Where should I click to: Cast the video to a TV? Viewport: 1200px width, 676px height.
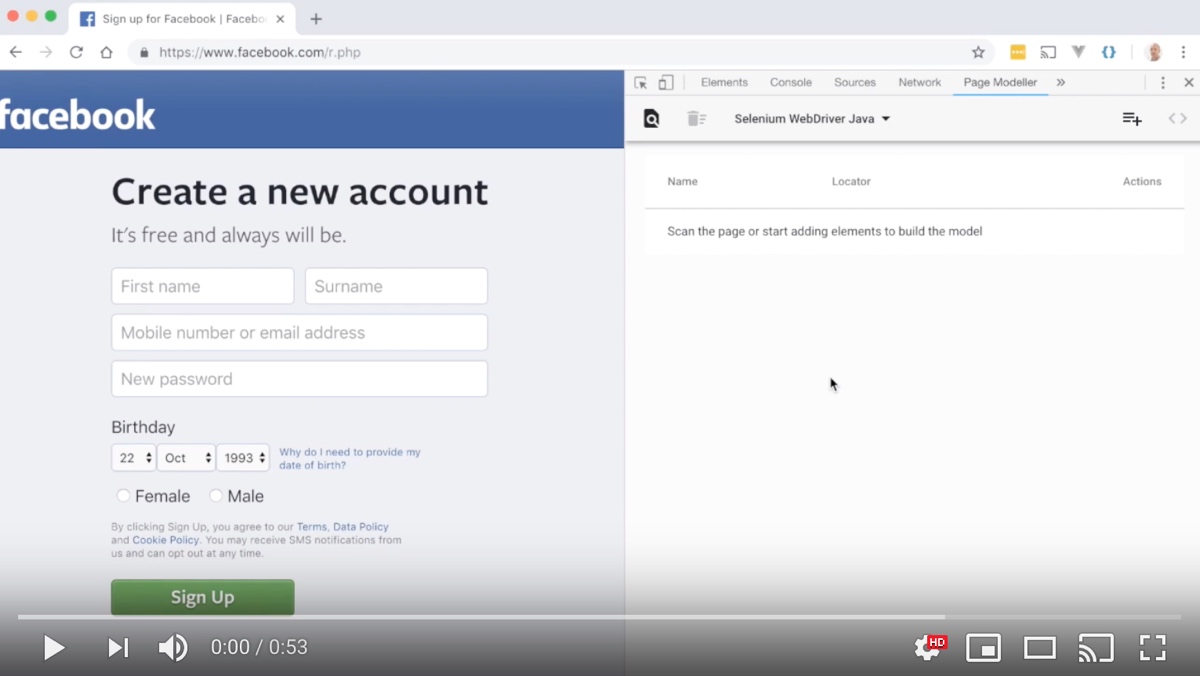(x=1096, y=648)
